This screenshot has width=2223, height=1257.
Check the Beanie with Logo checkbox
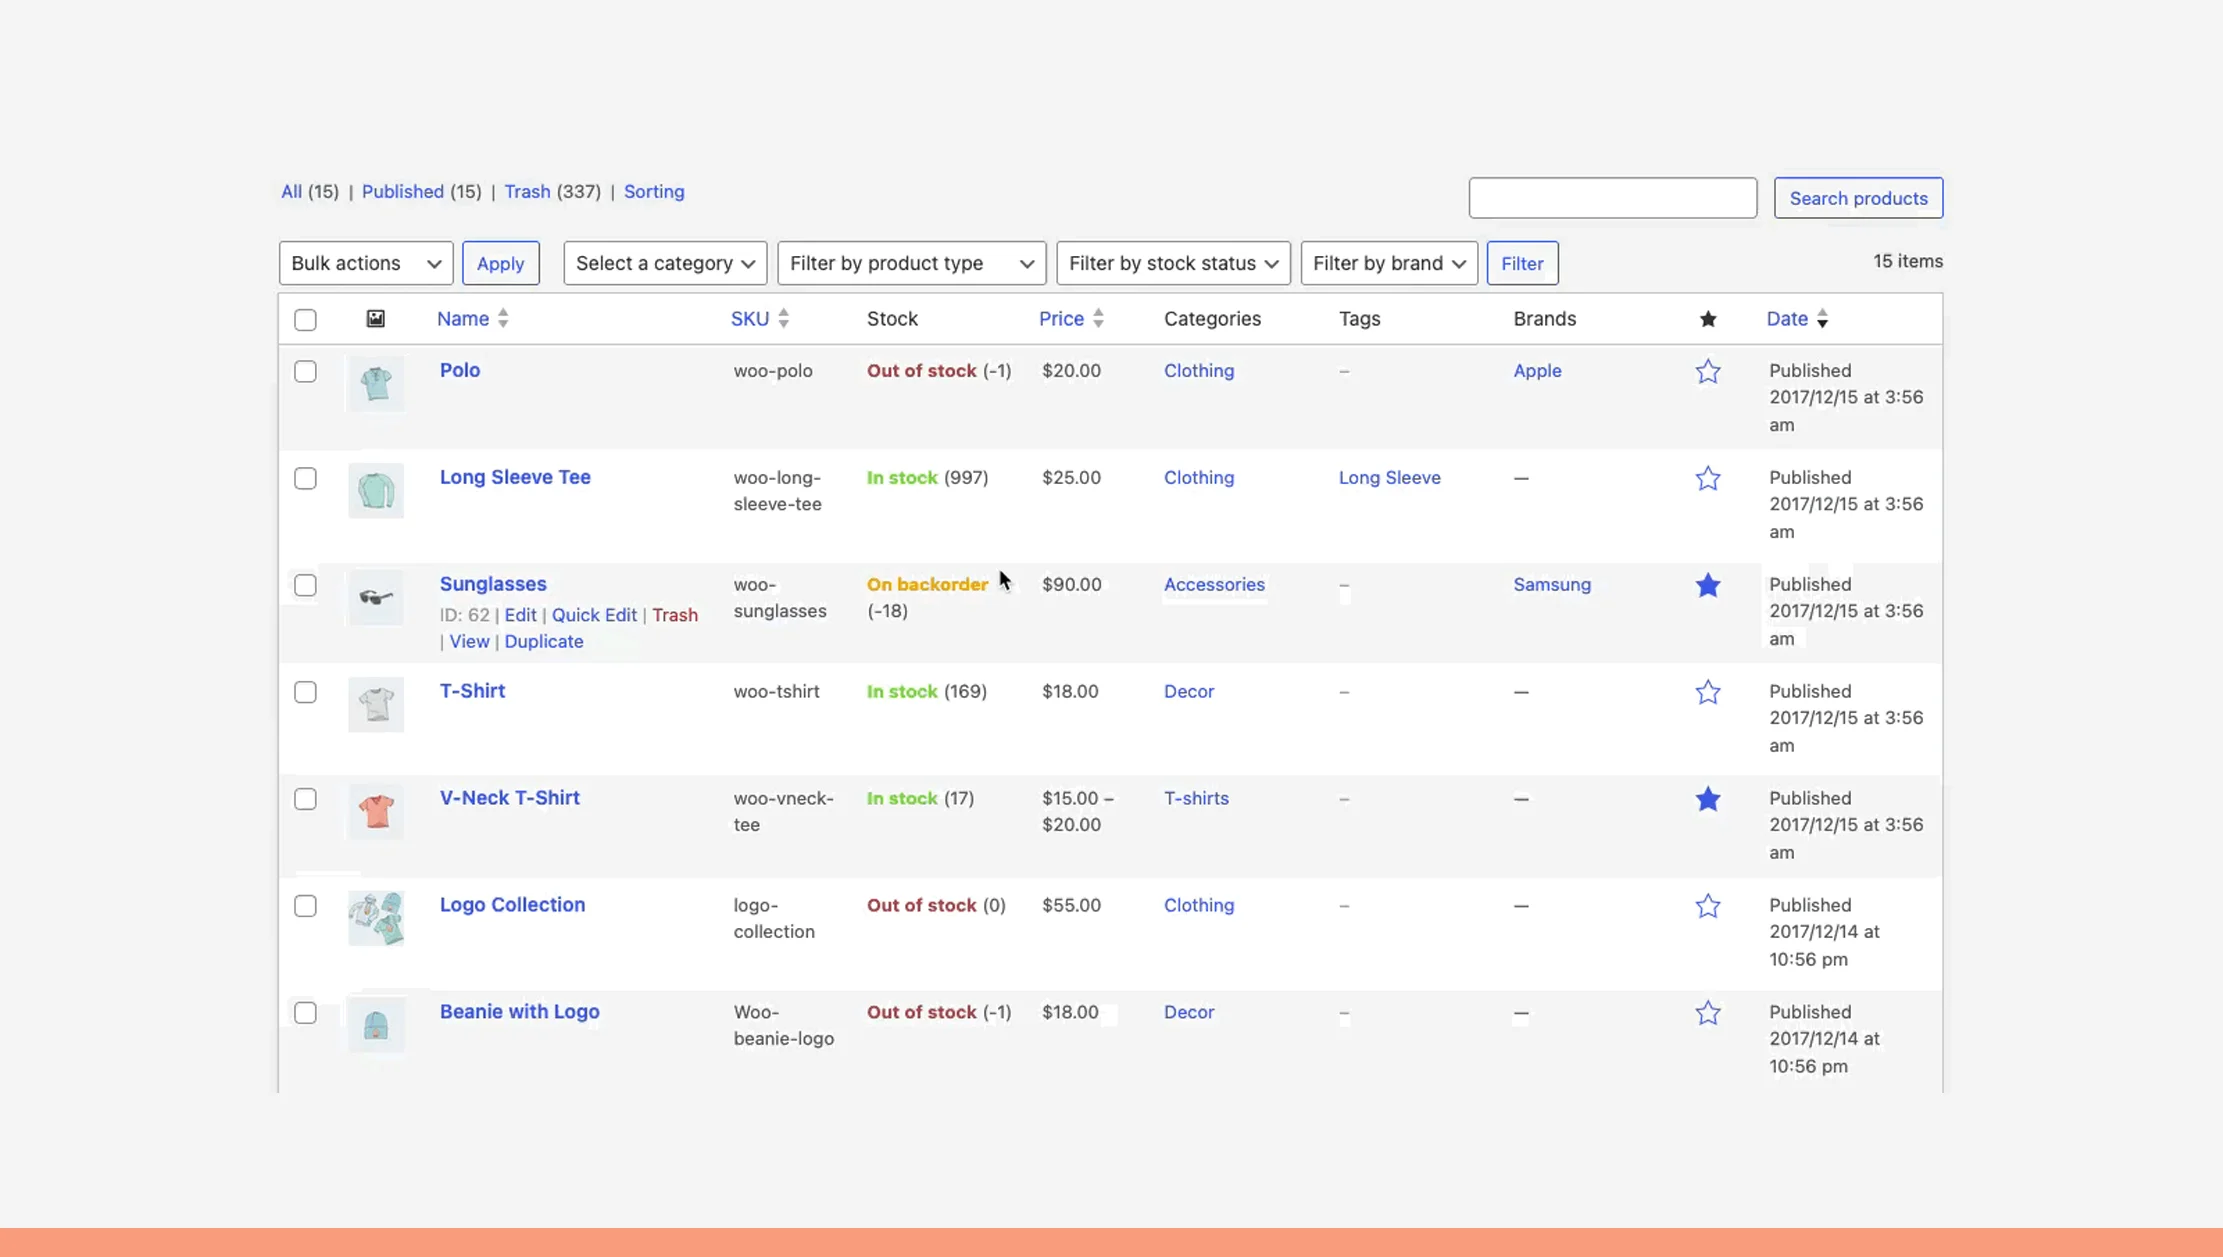point(306,1013)
